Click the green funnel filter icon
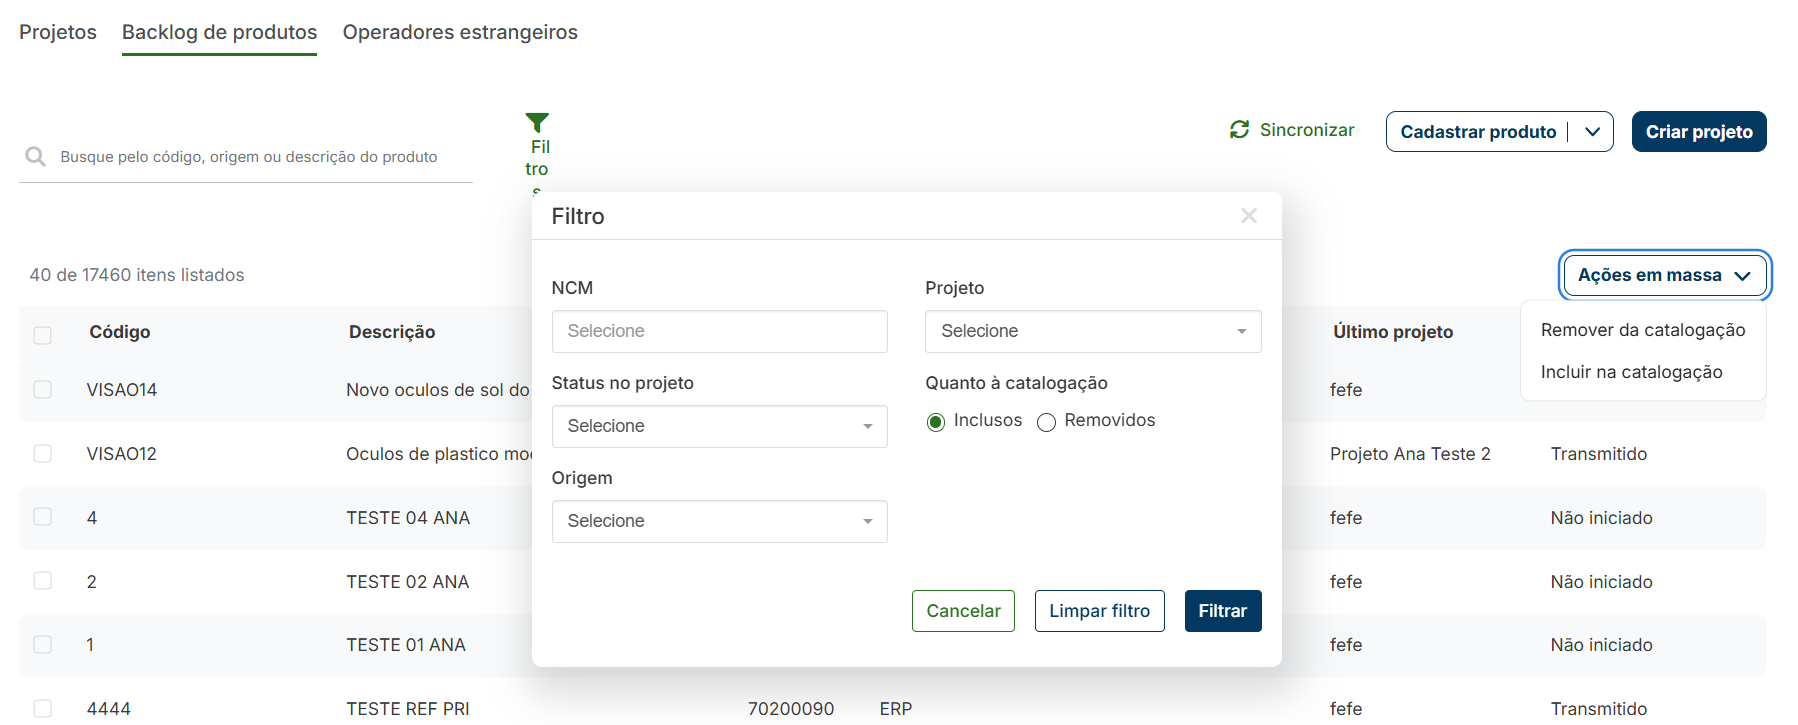Image resolution: width=1798 pixels, height=725 pixels. coord(537,123)
